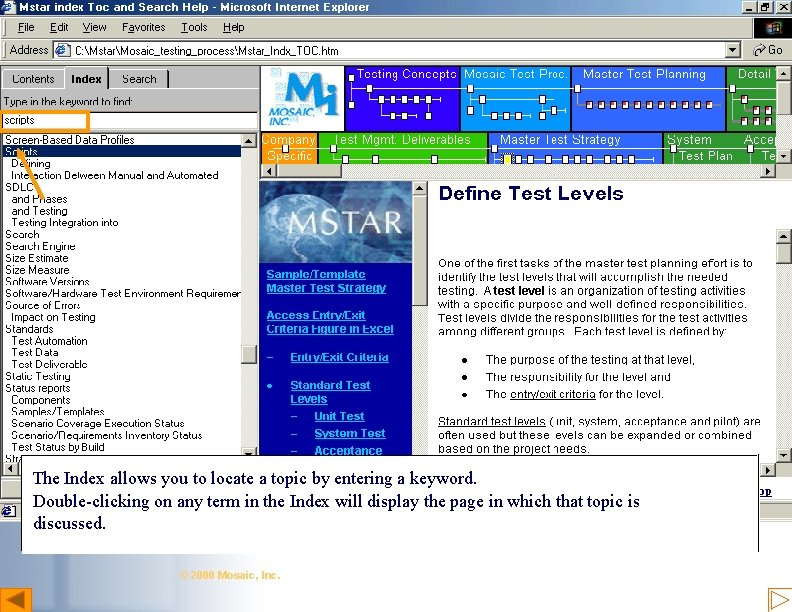Select Testing Integration into index entry
Image resolution: width=792 pixels, height=612 pixels.
65,223
